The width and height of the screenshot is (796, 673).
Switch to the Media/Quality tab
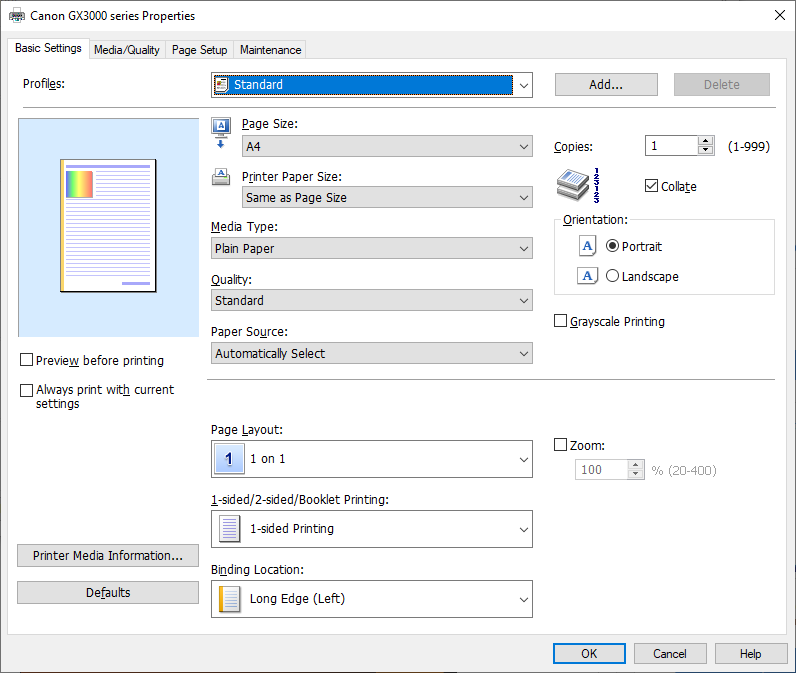[x=127, y=50]
